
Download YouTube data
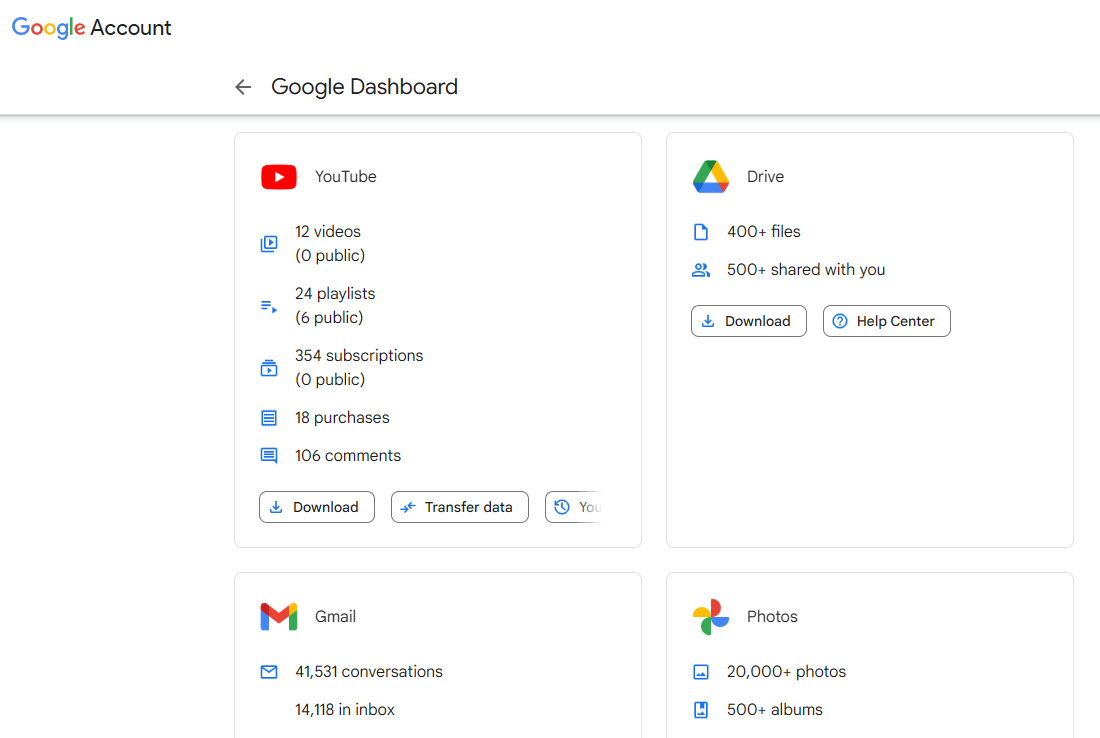(x=317, y=507)
